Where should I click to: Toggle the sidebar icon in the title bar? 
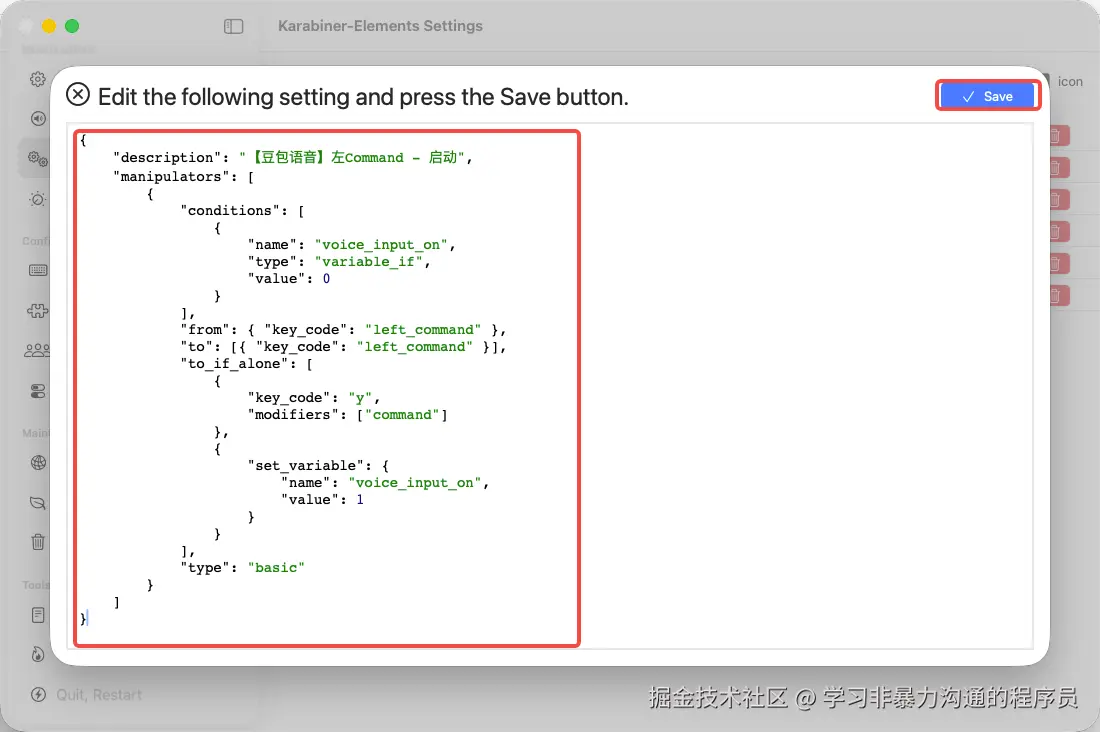click(234, 27)
